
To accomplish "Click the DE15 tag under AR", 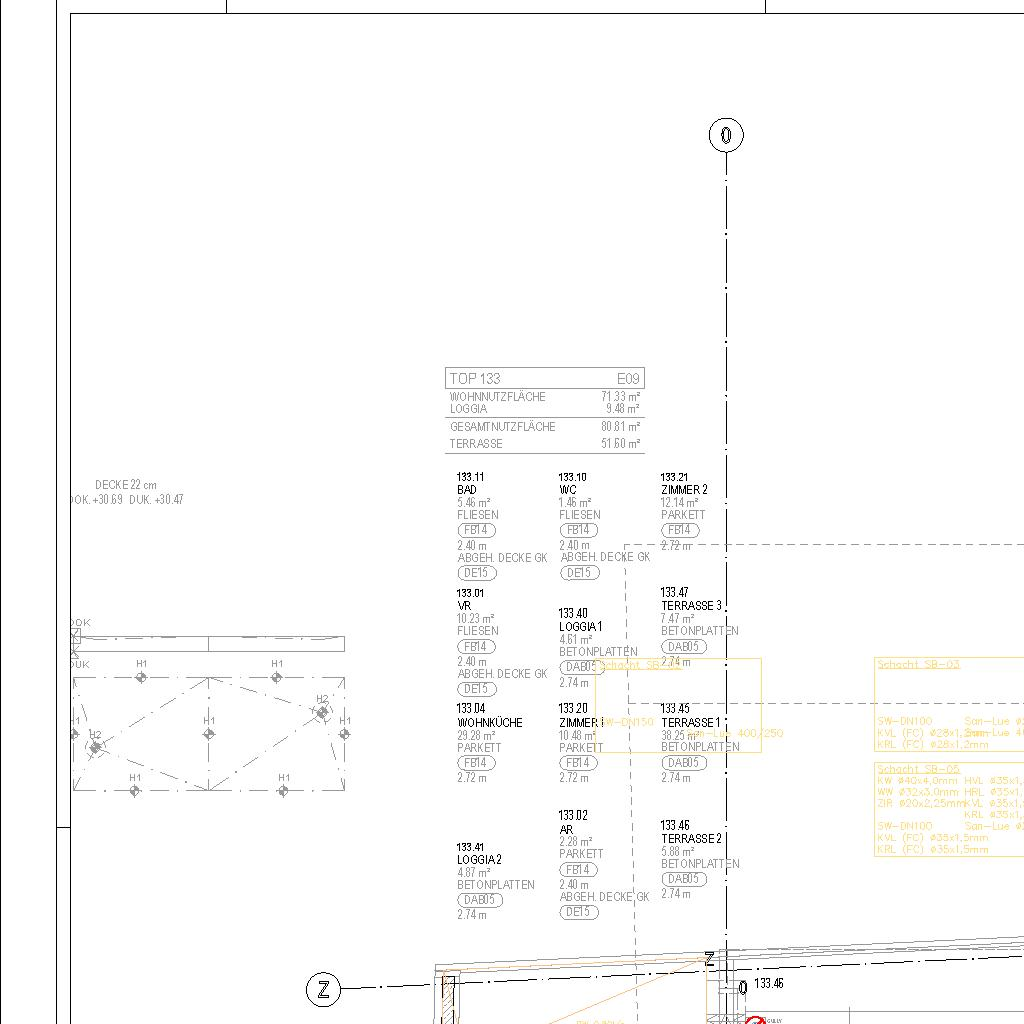I will pos(579,912).
